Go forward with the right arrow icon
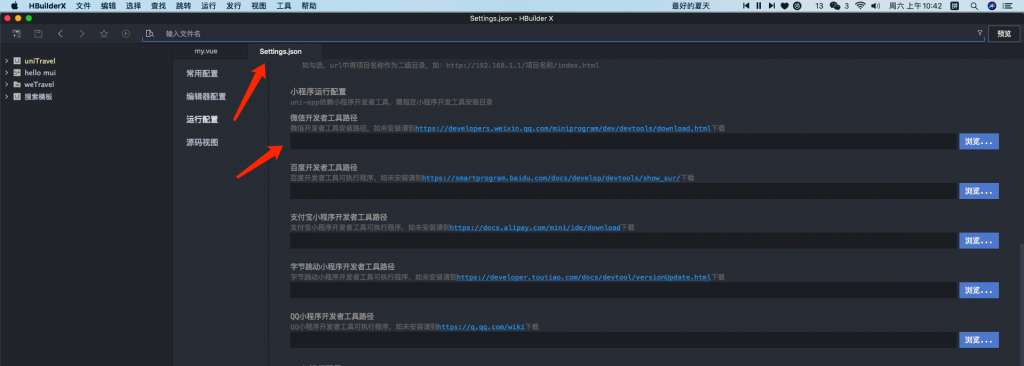1024x366 pixels. pyautogui.click(x=82, y=33)
